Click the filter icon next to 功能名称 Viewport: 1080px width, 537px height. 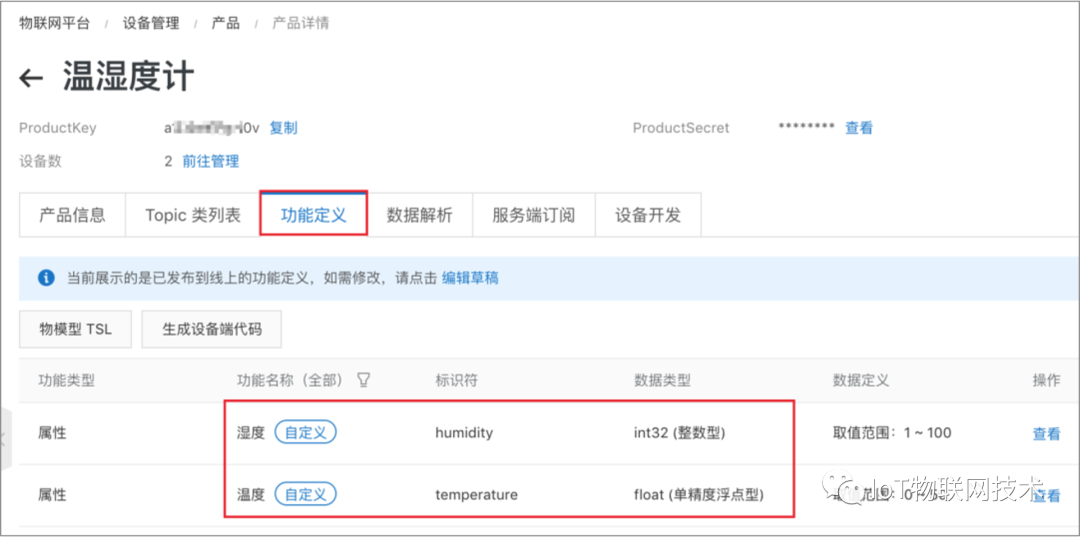(x=364, y=379)
